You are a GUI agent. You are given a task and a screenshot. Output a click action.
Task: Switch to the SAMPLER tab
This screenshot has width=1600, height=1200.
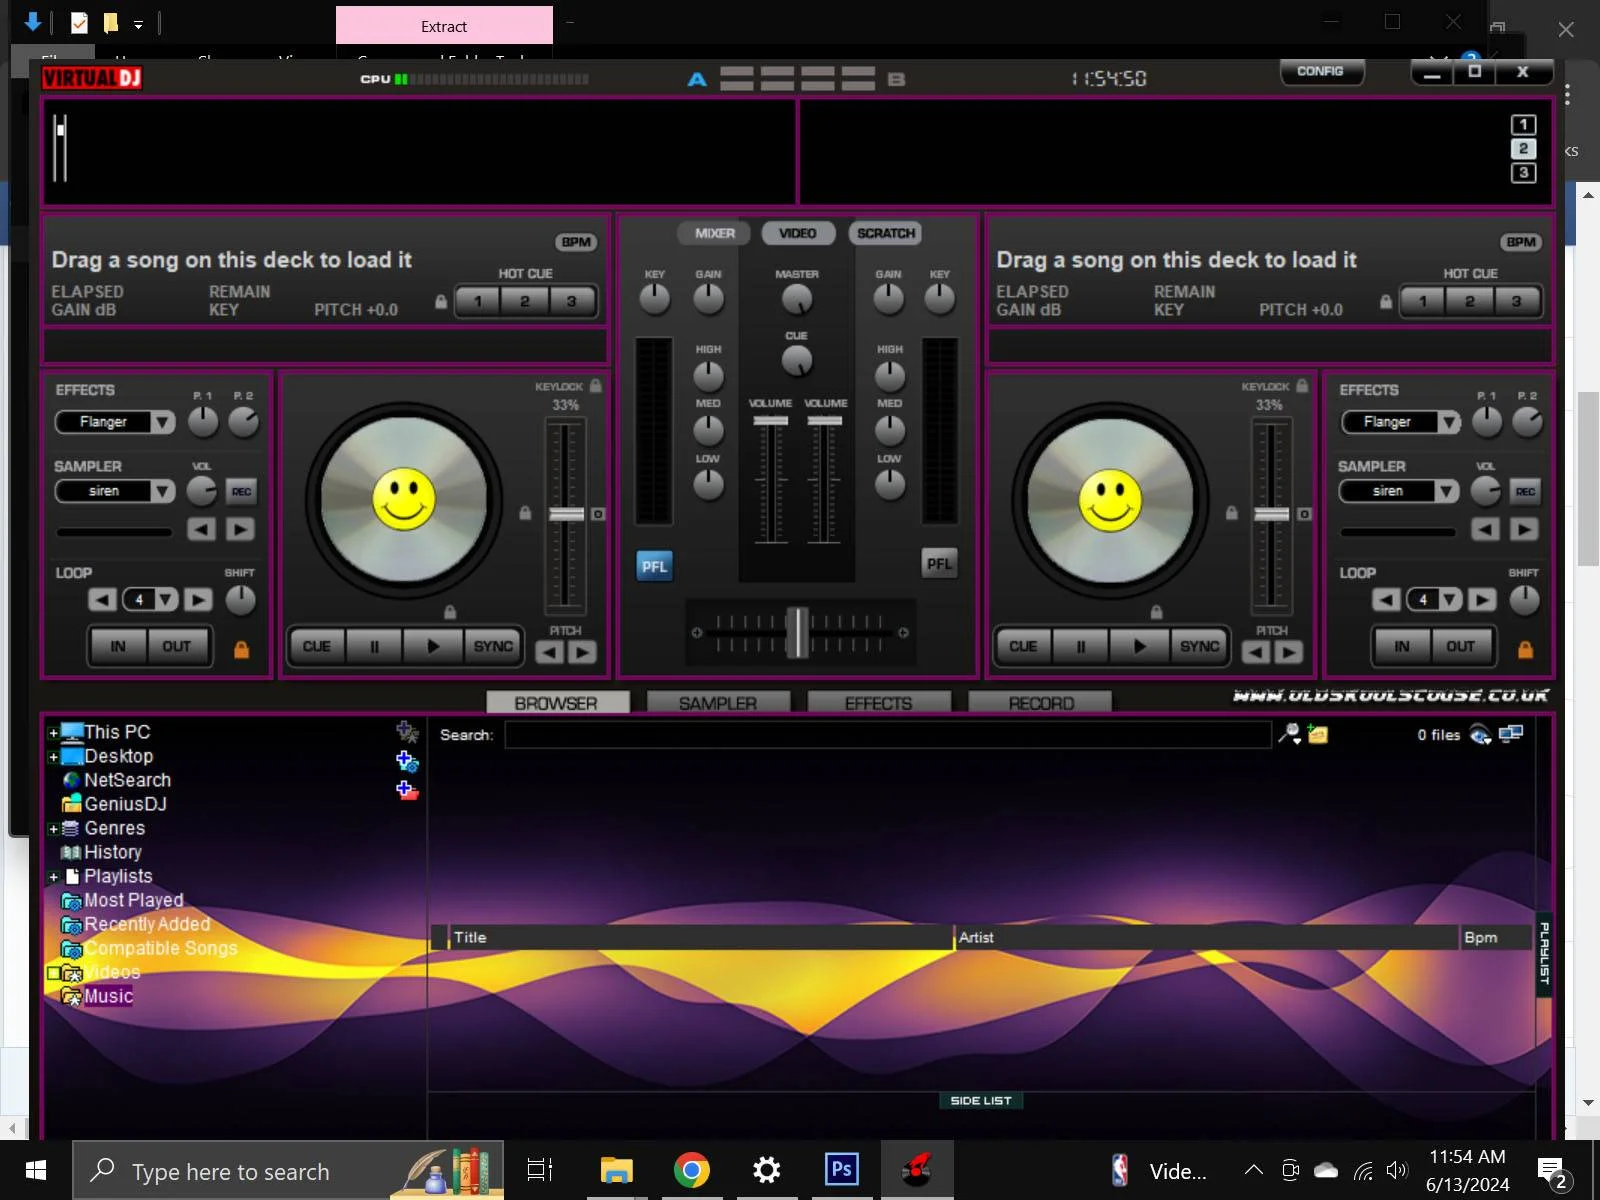pyautogui.click(x=718, y=703)
